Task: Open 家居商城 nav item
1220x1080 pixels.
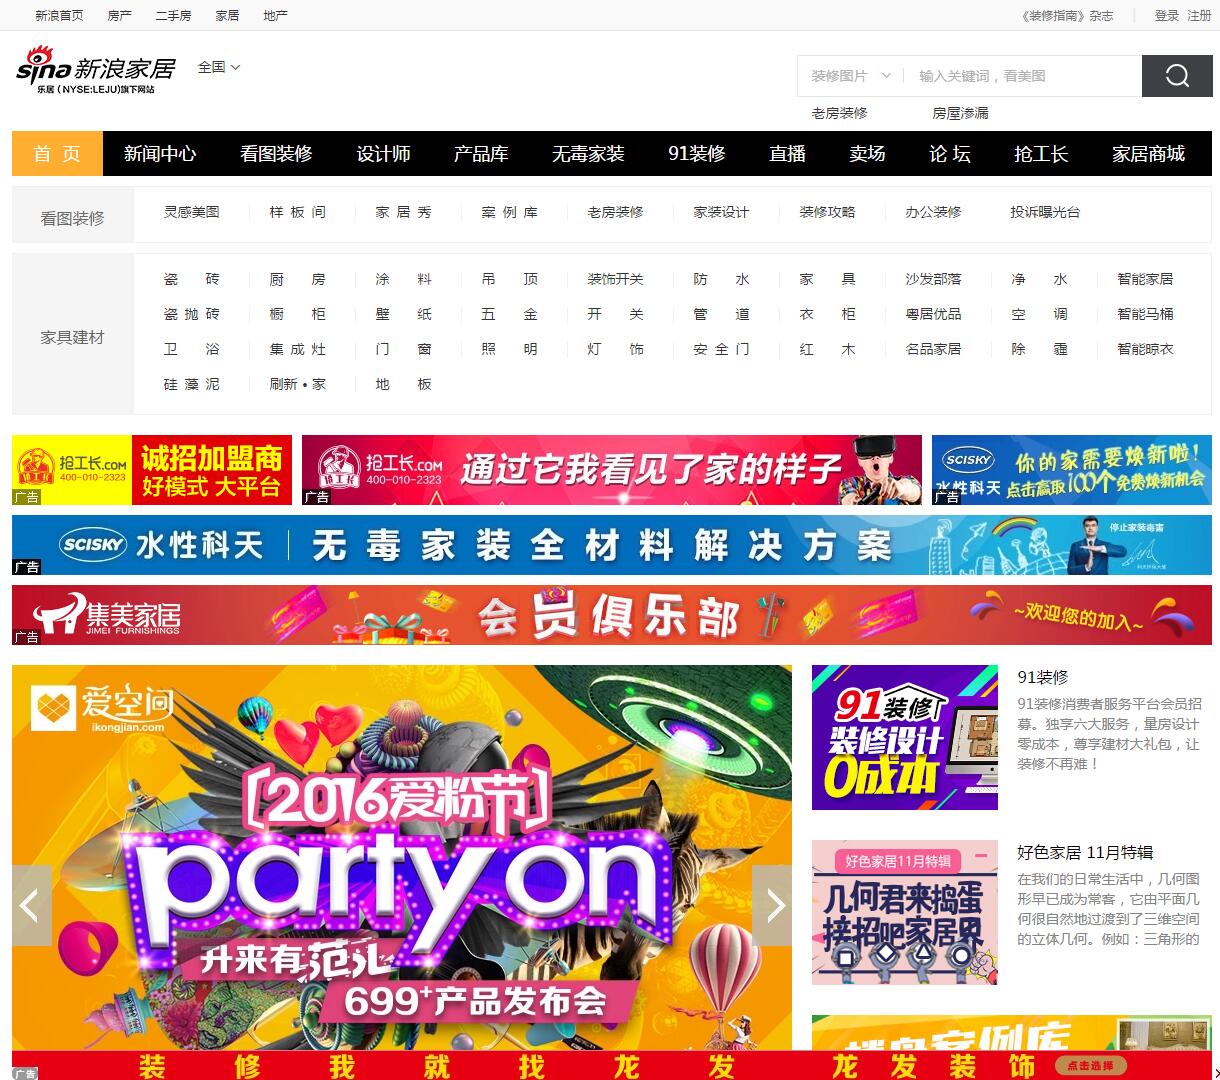Action: (x=1148, y=154)
